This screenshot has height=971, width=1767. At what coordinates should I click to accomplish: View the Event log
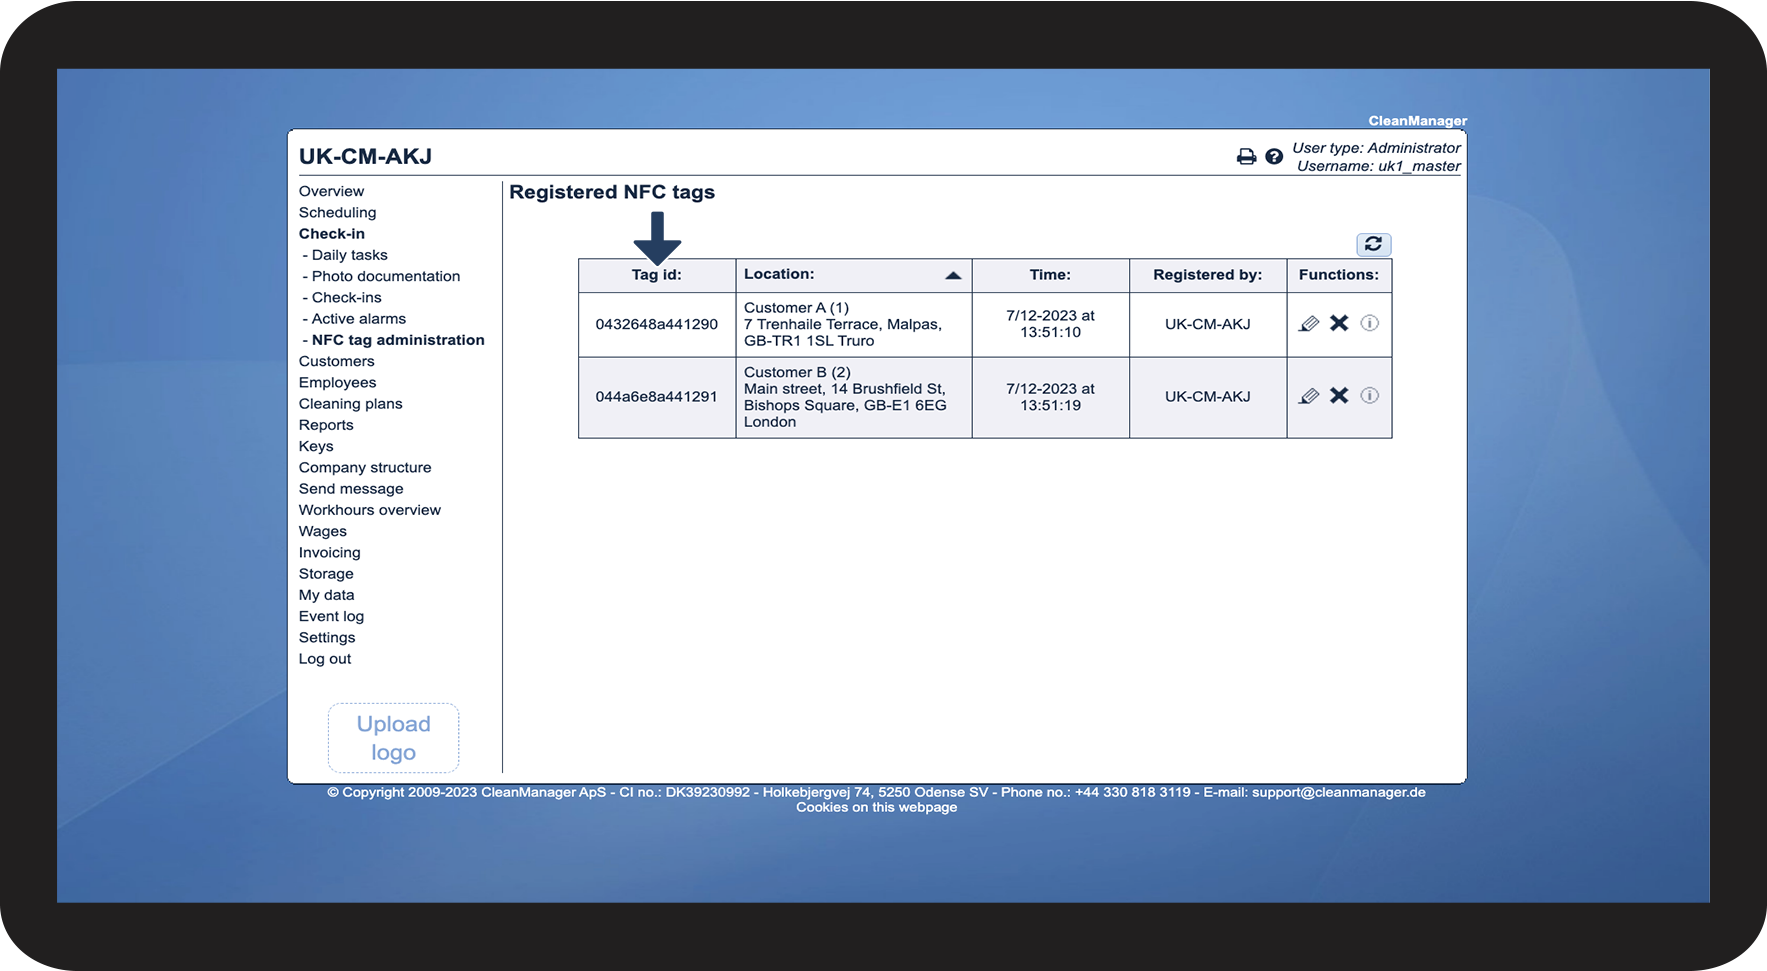pos(331,616)
